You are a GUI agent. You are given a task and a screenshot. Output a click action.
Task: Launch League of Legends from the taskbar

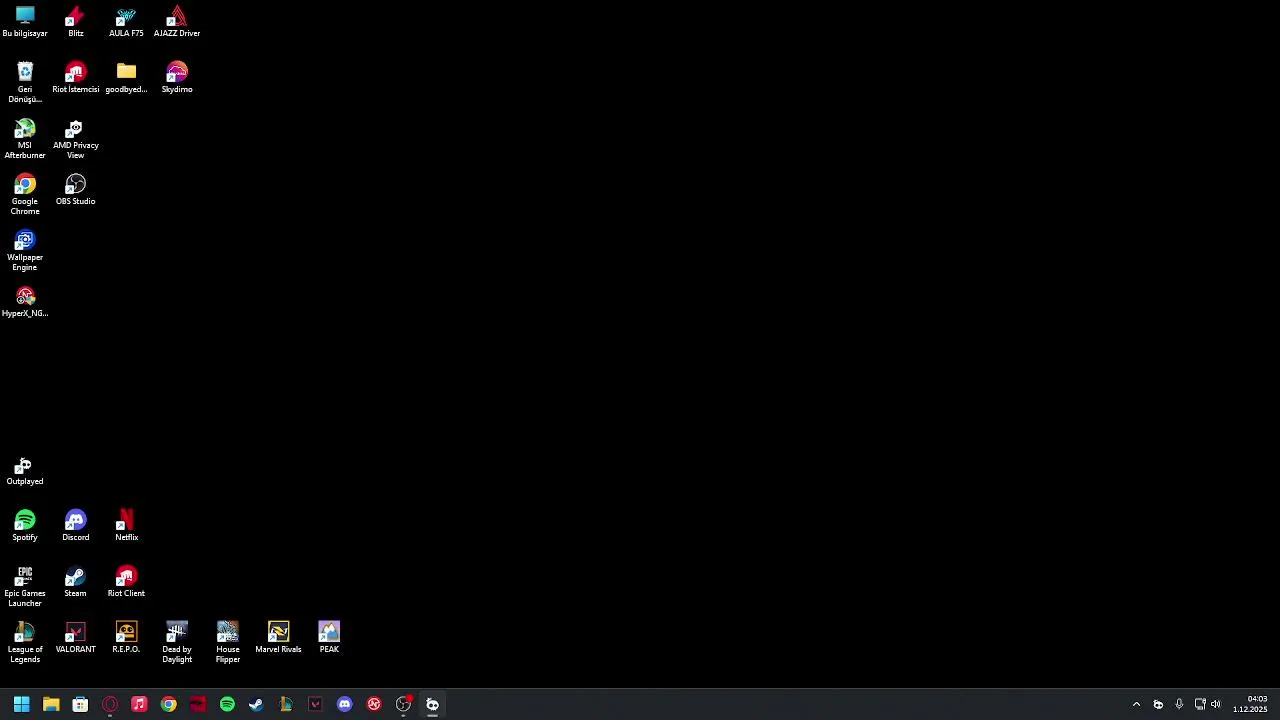[x=286, y=704]
